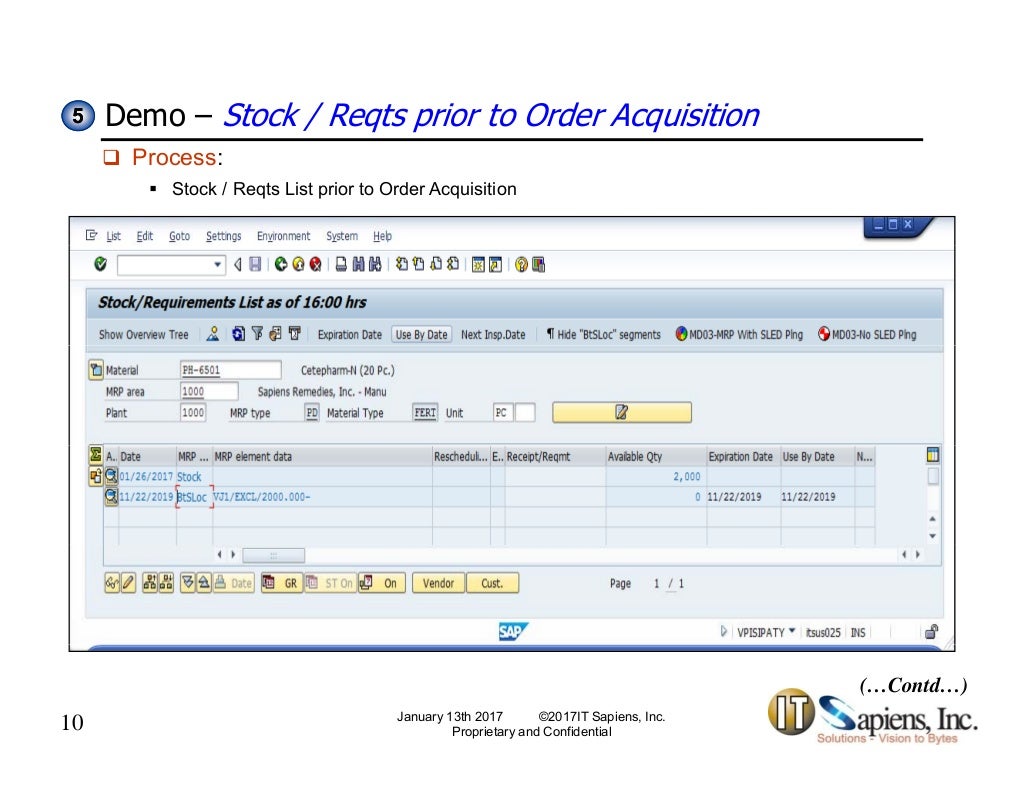Click the yellow Exit icon
The image size is (1024, 792).
pos(298,264)
